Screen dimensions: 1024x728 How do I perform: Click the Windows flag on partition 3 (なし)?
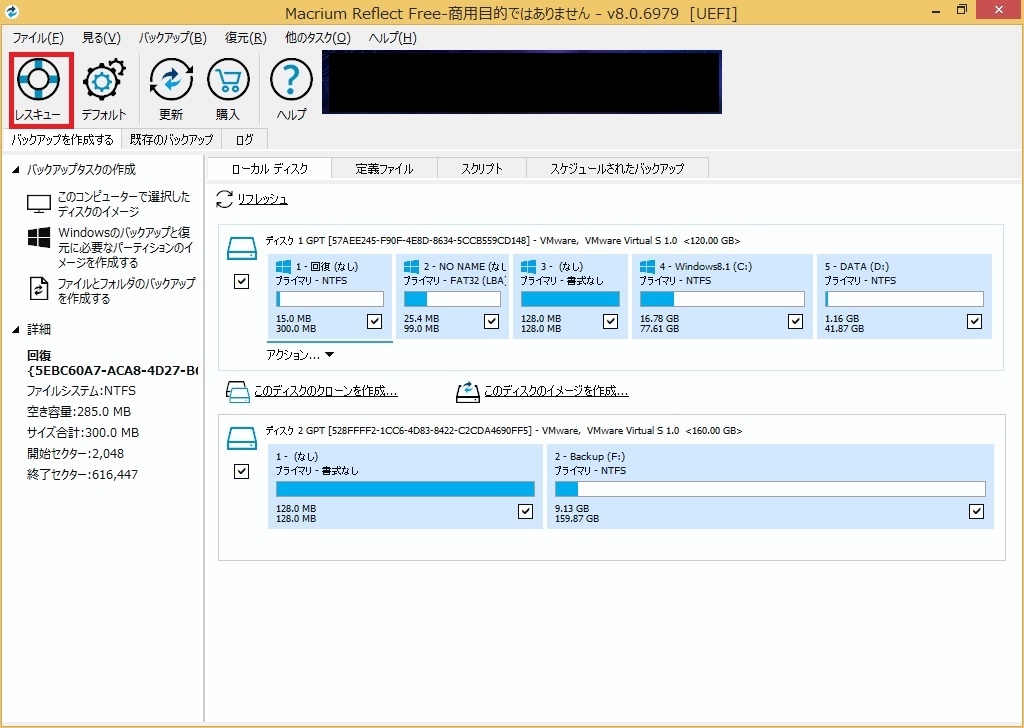coord(528,266)
